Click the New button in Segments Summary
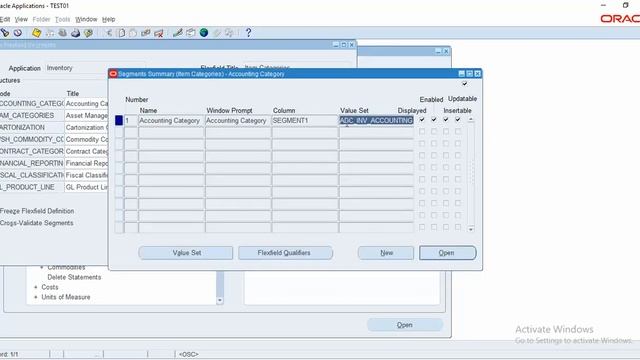This screenshot has width=640, height=360. tap(386, 253)
